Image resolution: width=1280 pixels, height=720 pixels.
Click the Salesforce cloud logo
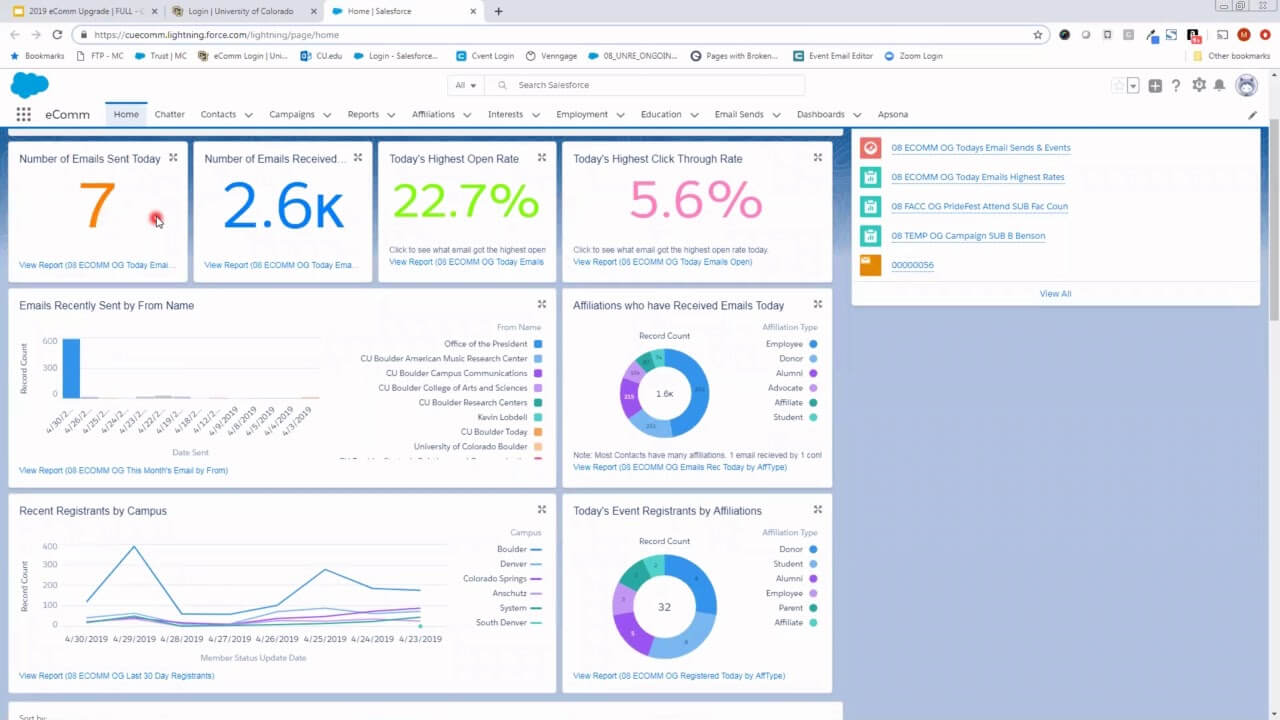[x=30, y=85]
